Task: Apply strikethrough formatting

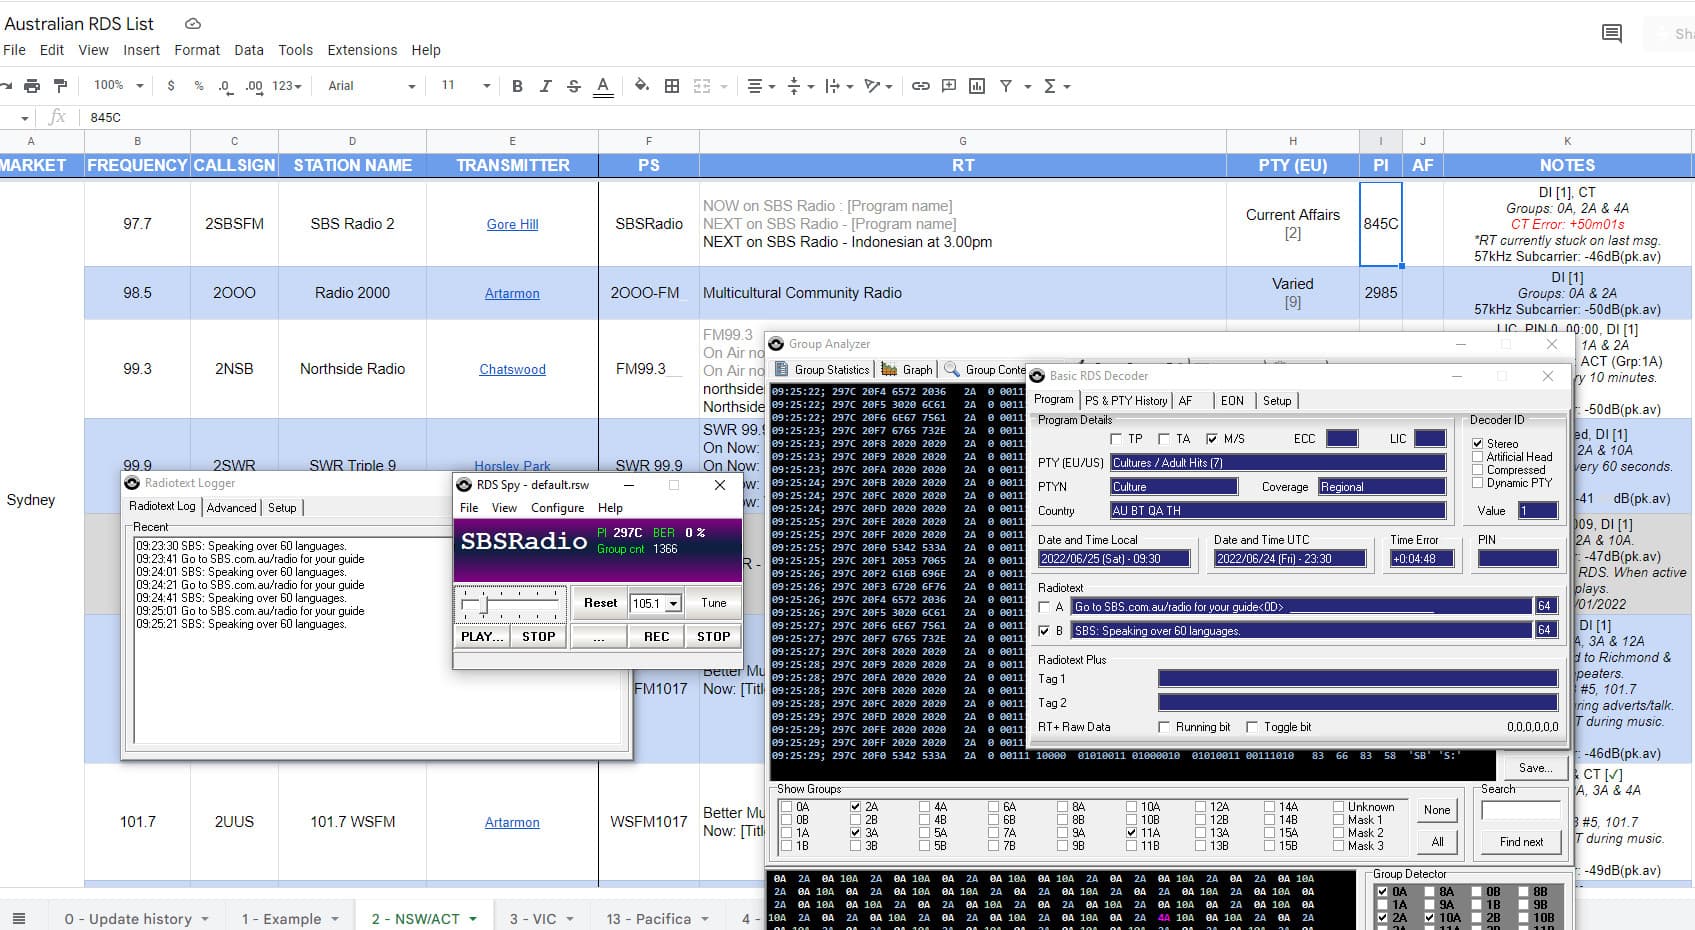Action: [574, 86]
